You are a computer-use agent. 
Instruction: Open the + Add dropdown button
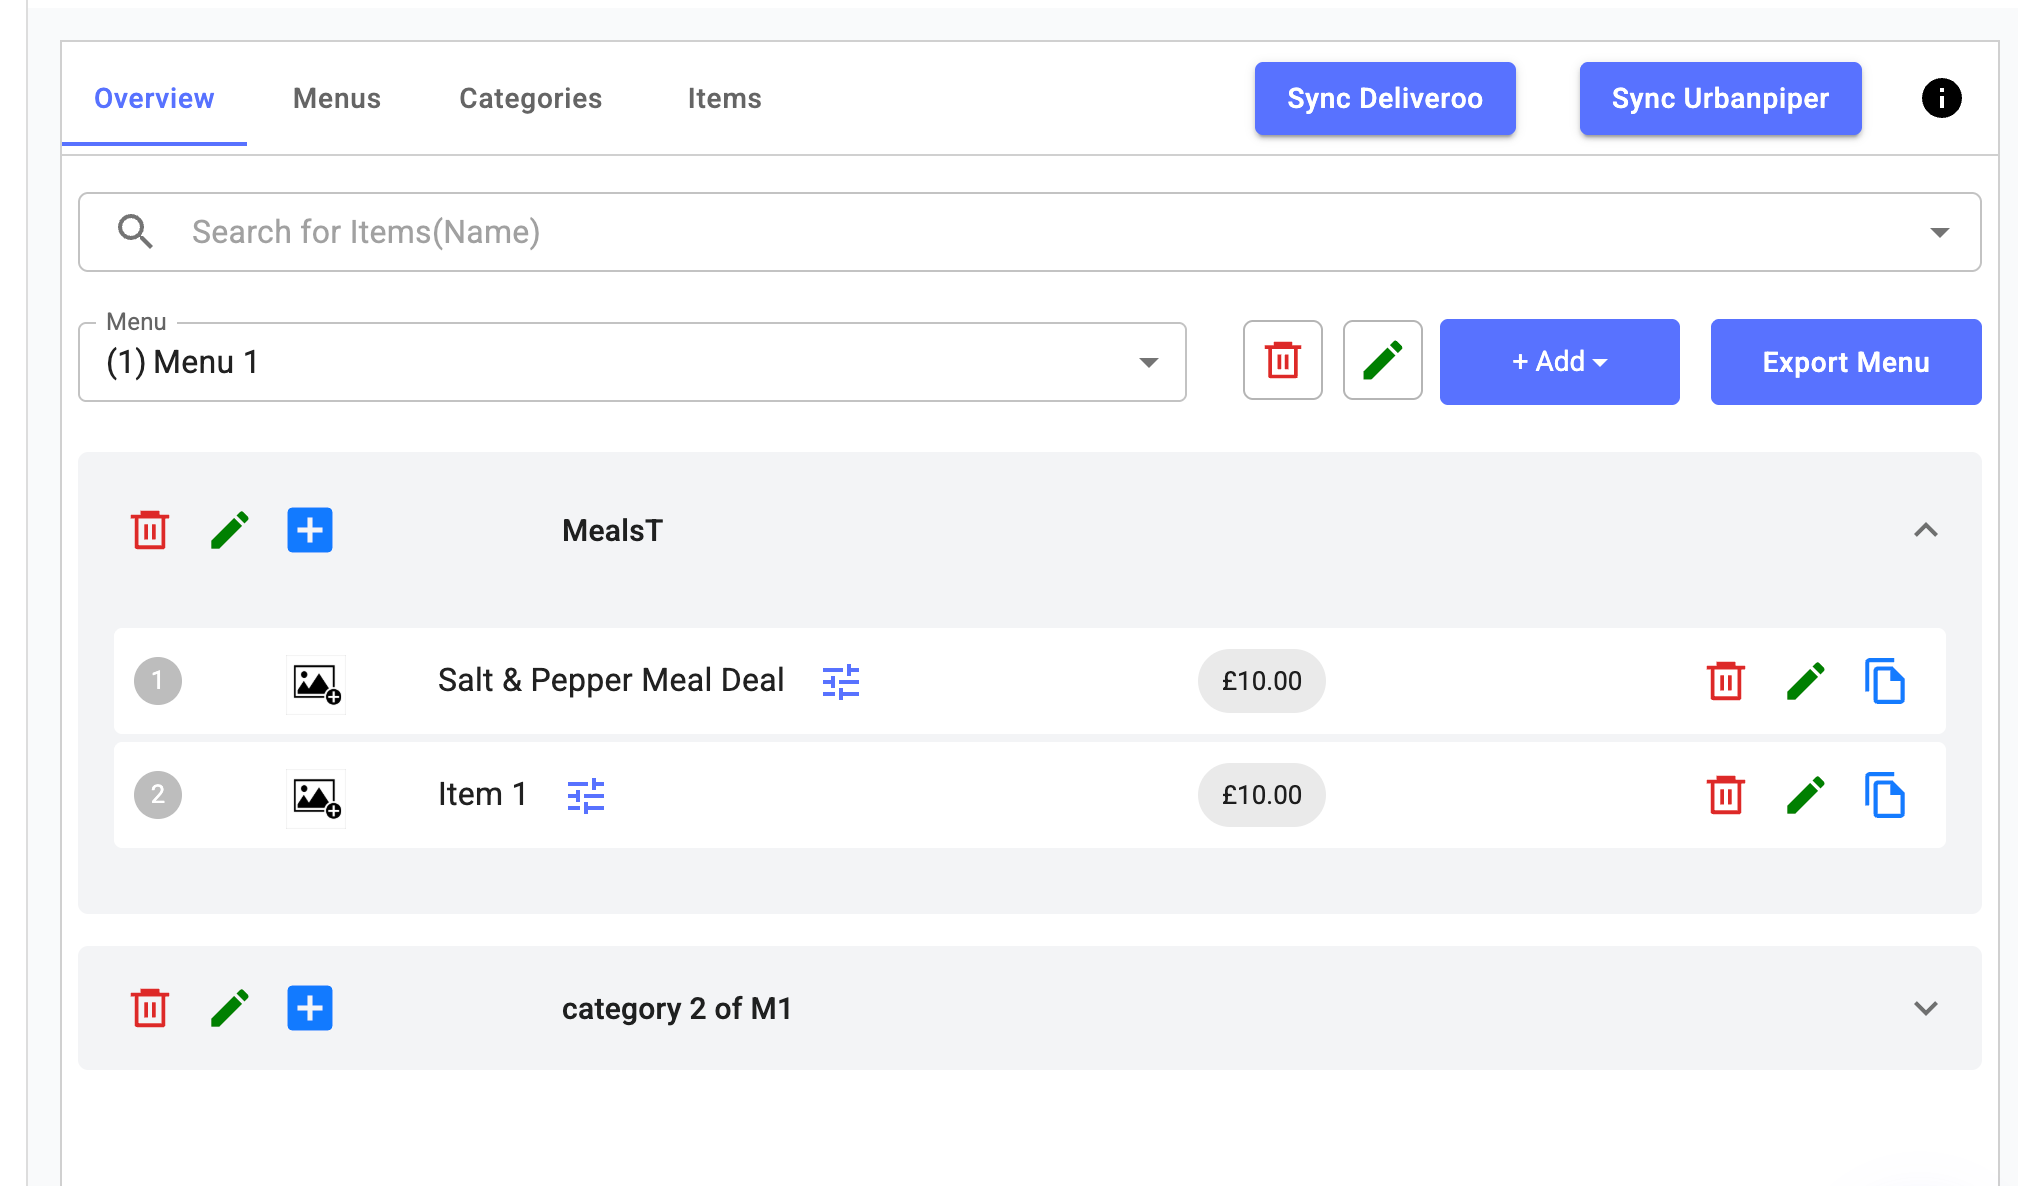point(1559,362)
